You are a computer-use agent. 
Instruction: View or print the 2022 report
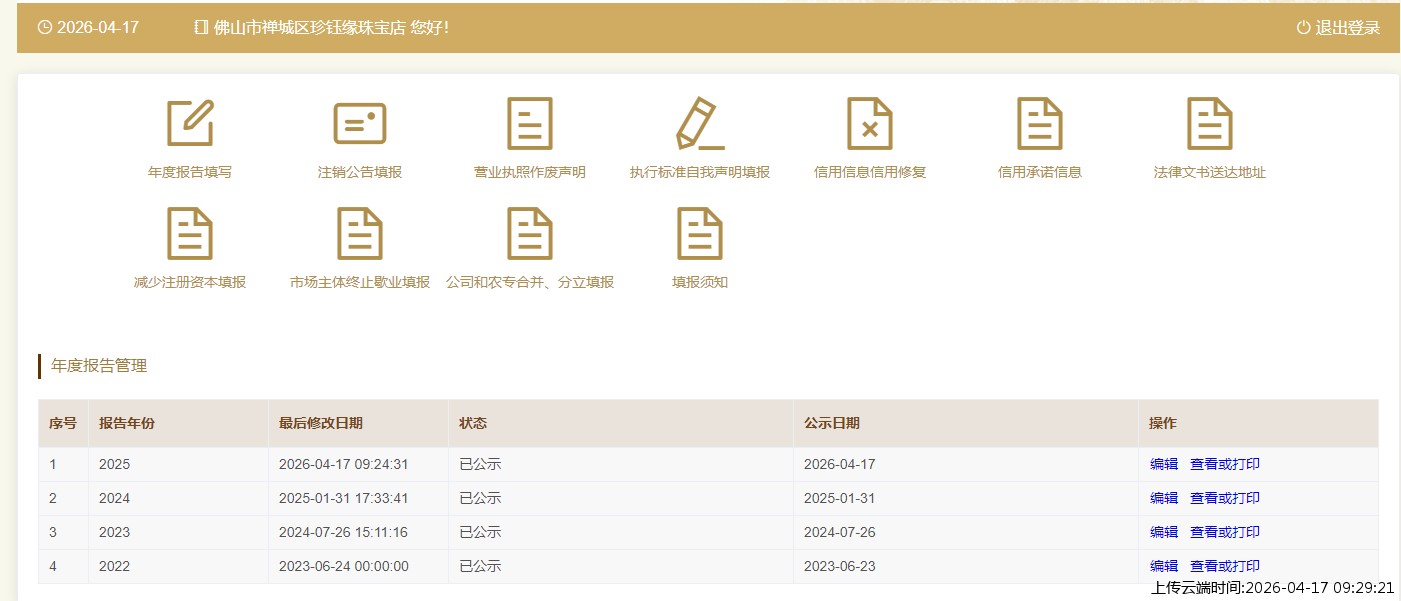click(x=1225, y=566)
